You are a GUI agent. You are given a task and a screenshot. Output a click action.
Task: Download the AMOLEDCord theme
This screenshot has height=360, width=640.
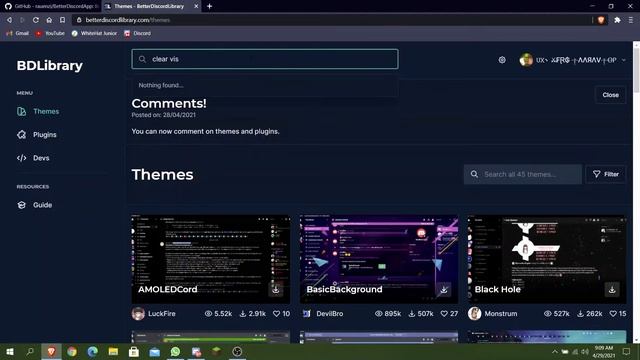coord(276,289)
